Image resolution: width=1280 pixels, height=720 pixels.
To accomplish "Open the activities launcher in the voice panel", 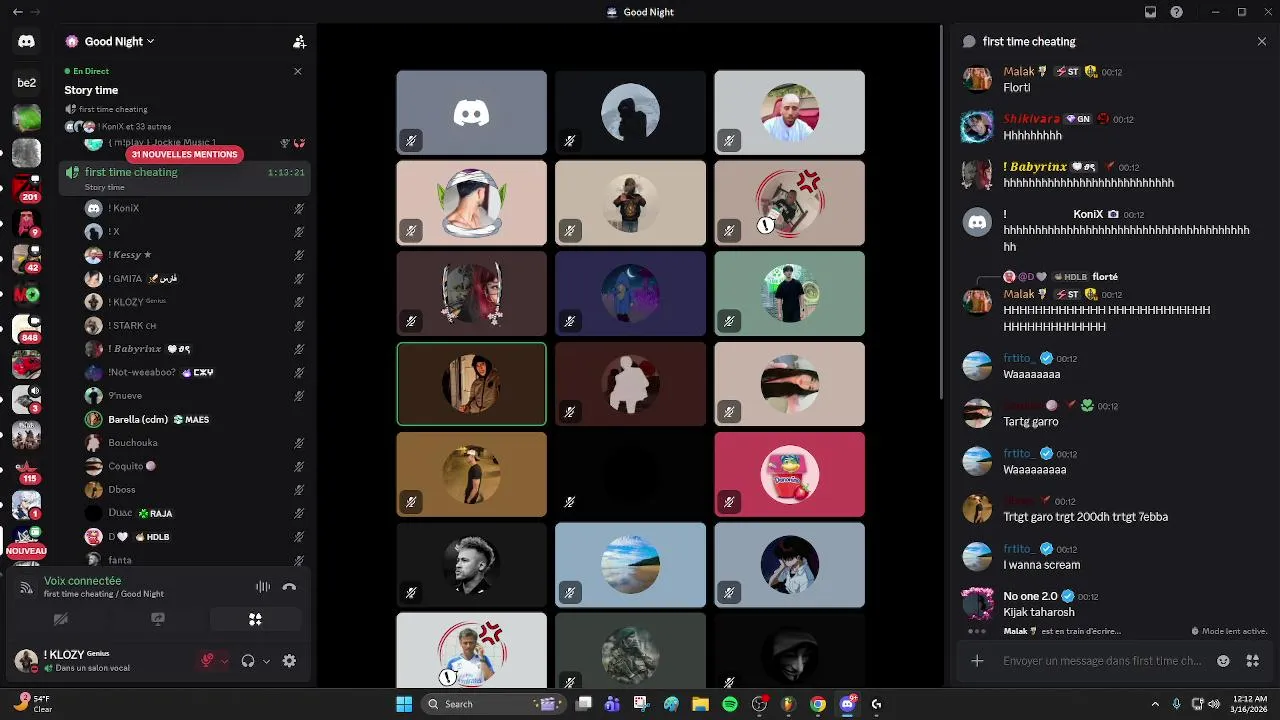I will click(255, 619).
